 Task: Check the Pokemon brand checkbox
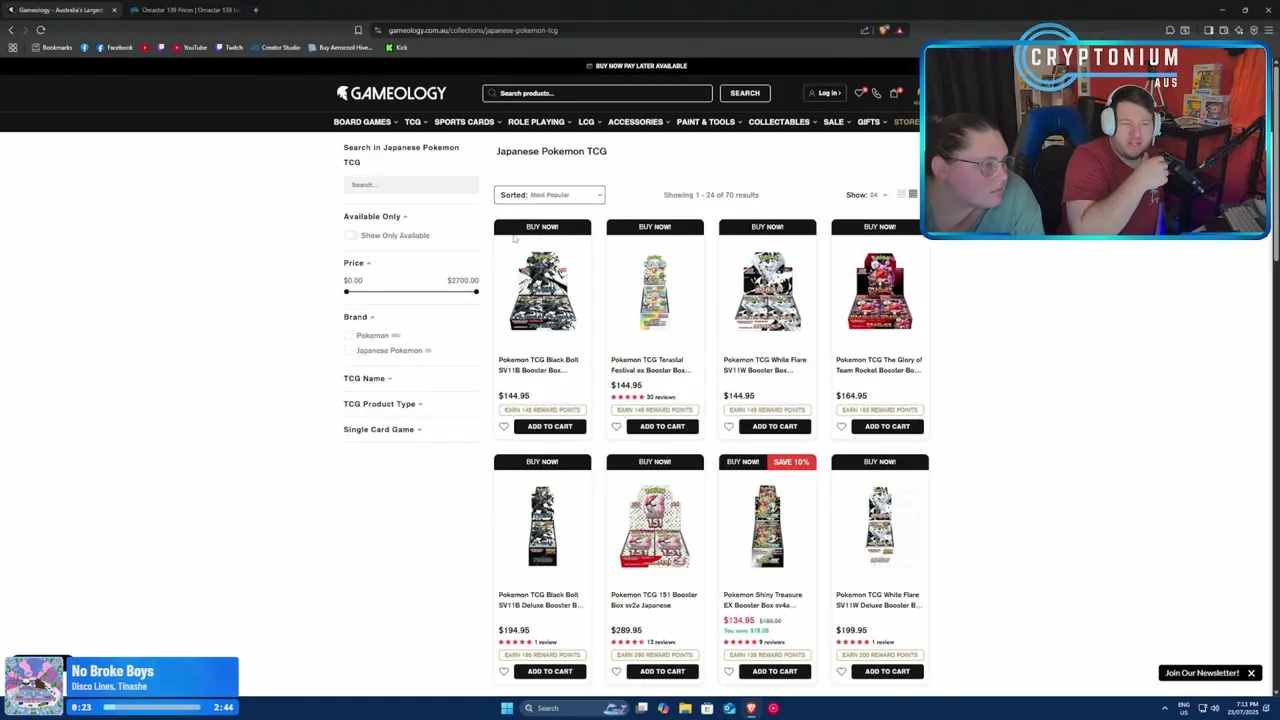coord(350,336)
